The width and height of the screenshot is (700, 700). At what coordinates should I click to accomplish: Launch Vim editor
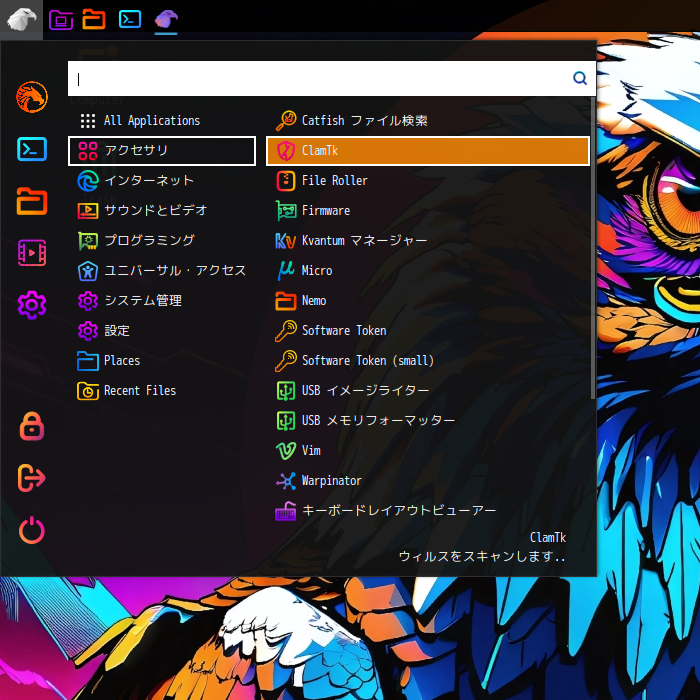click(x=428, y=450)
